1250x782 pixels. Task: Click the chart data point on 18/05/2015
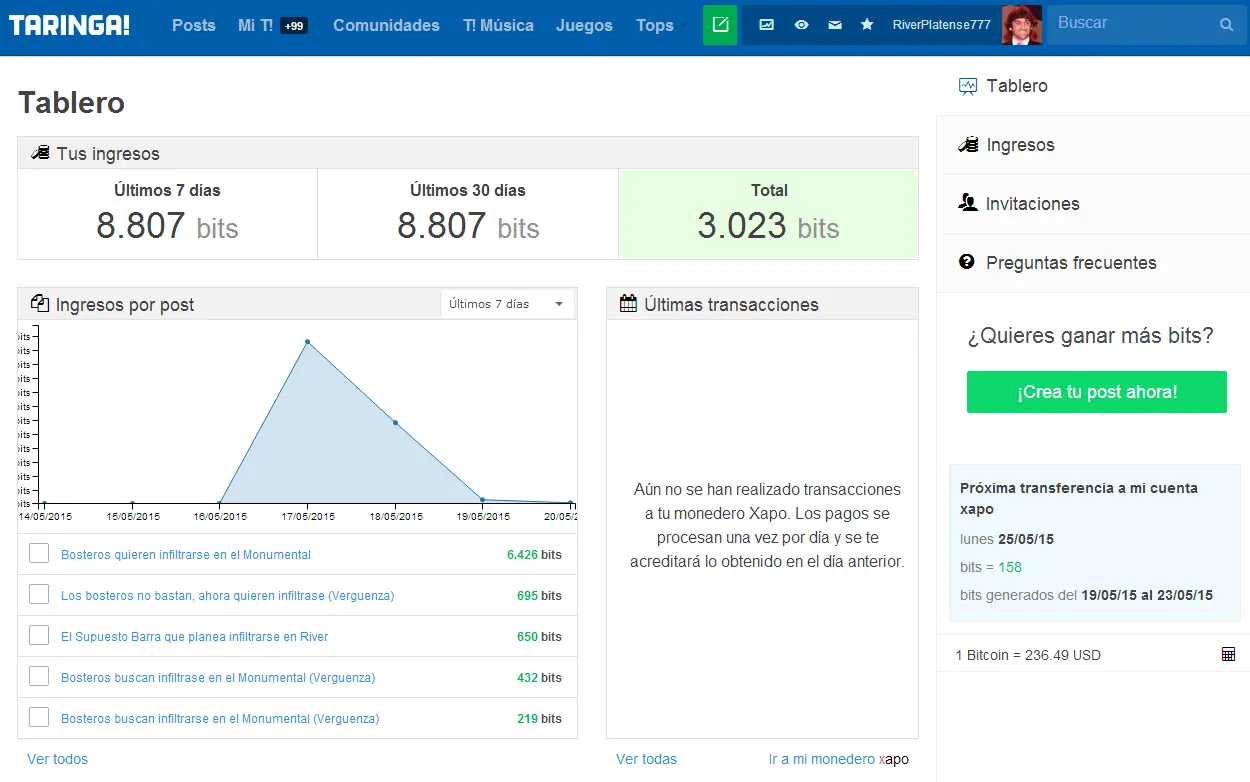(x=395, y=423)
